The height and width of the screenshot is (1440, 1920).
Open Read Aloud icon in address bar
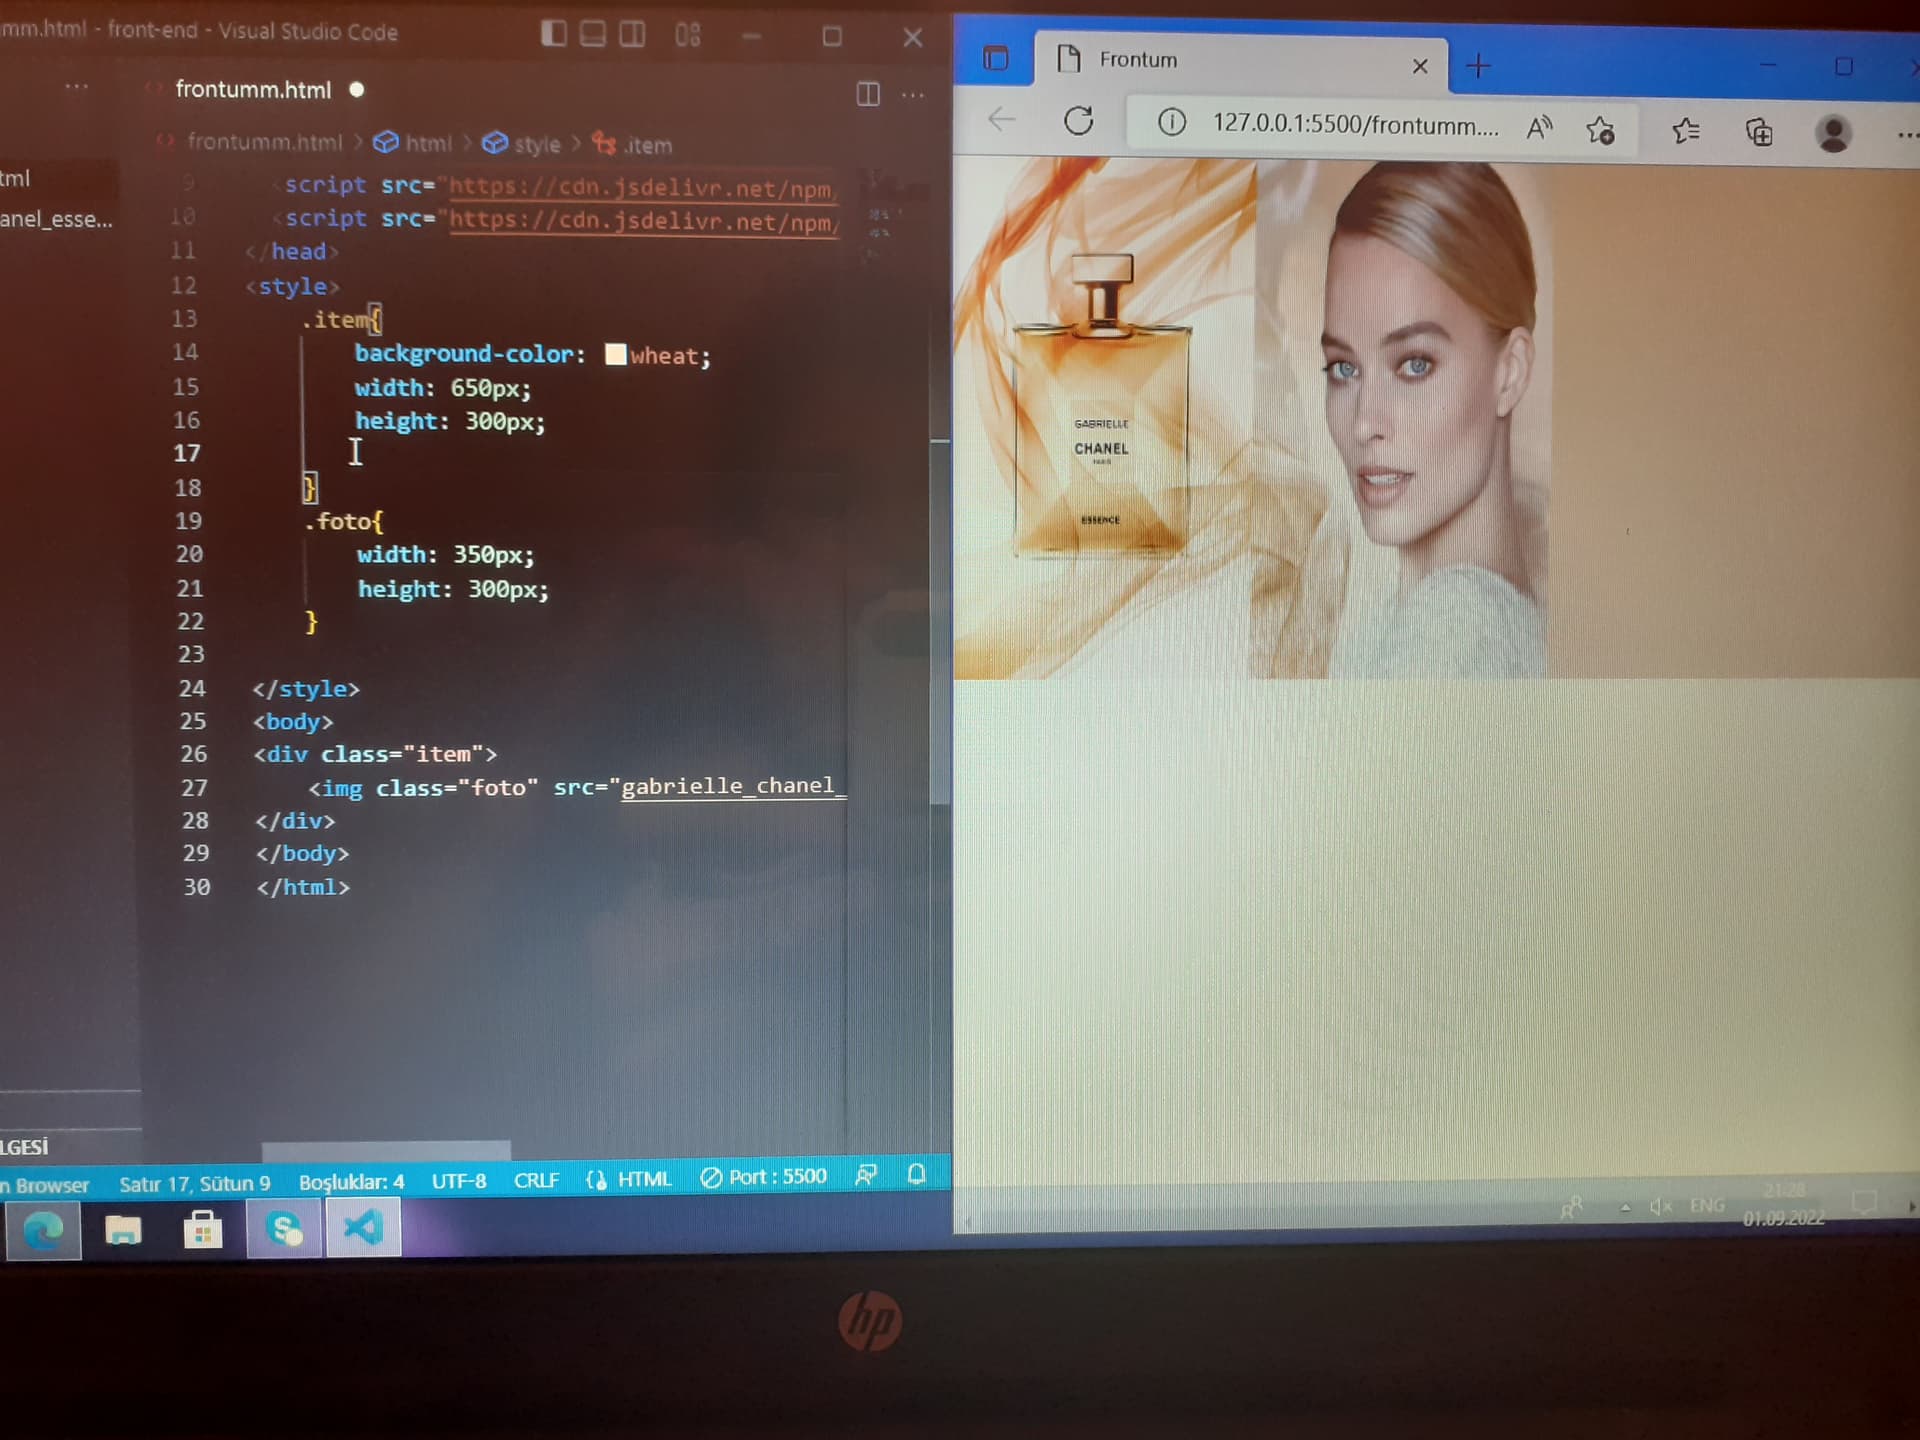(x=1539, y=127)
